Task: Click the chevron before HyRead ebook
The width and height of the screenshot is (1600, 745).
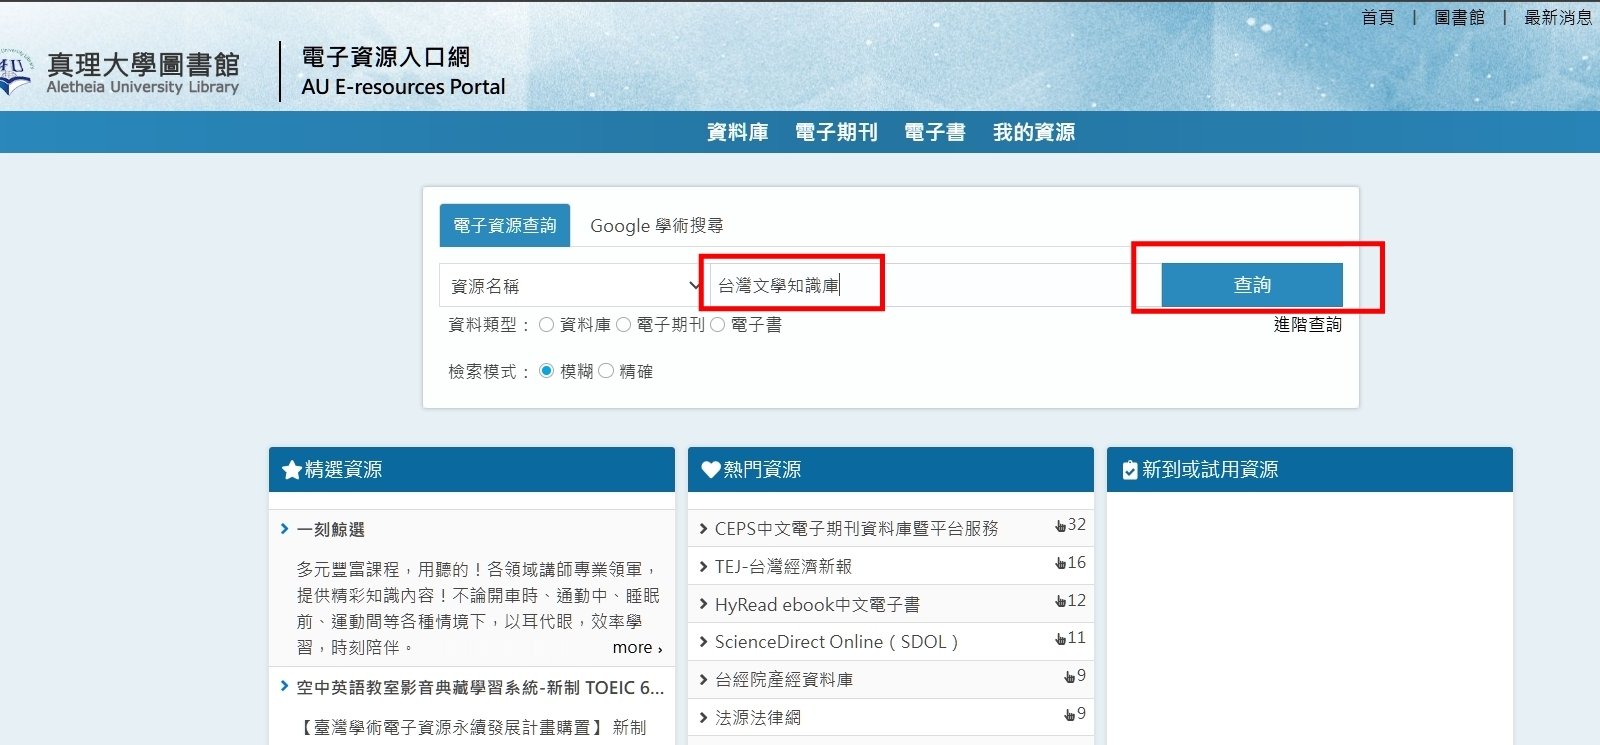Action: pos(704,604)
